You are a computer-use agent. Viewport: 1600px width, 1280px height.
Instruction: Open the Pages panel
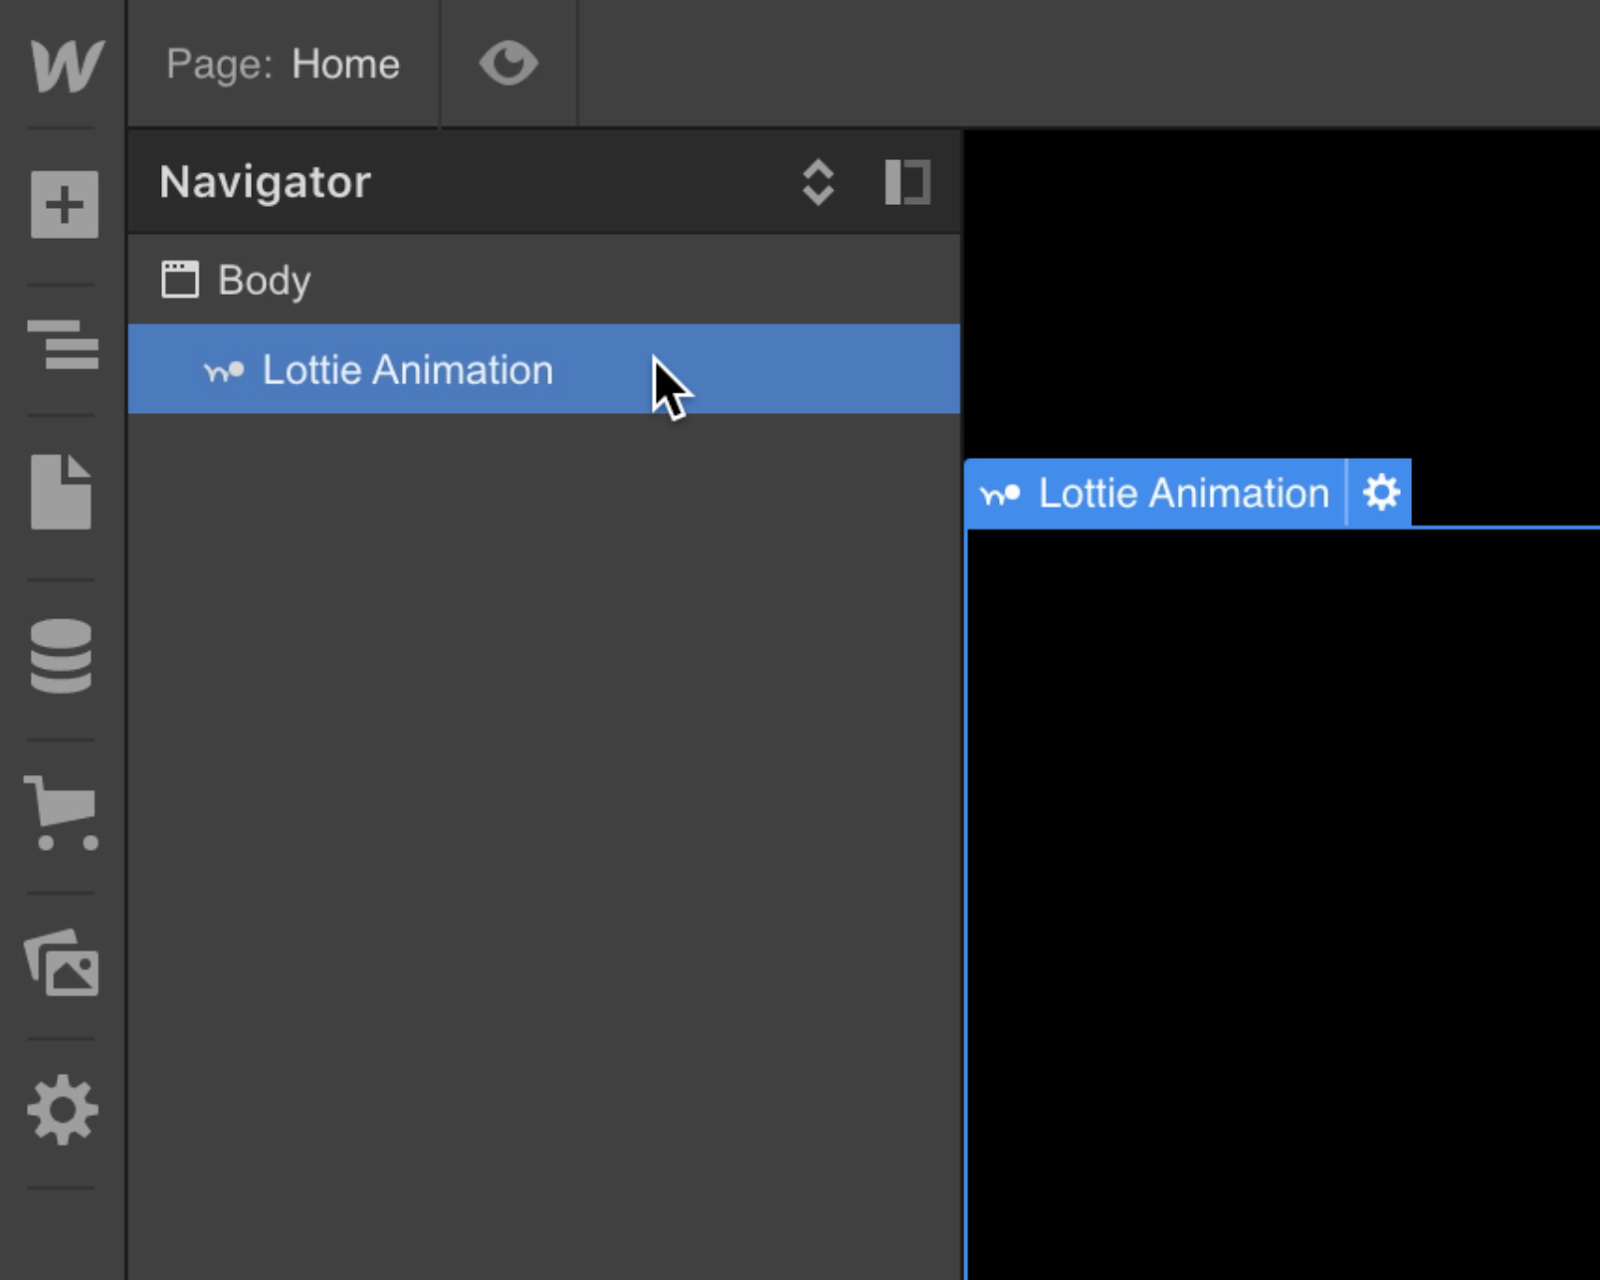click(x=61, y=492)
